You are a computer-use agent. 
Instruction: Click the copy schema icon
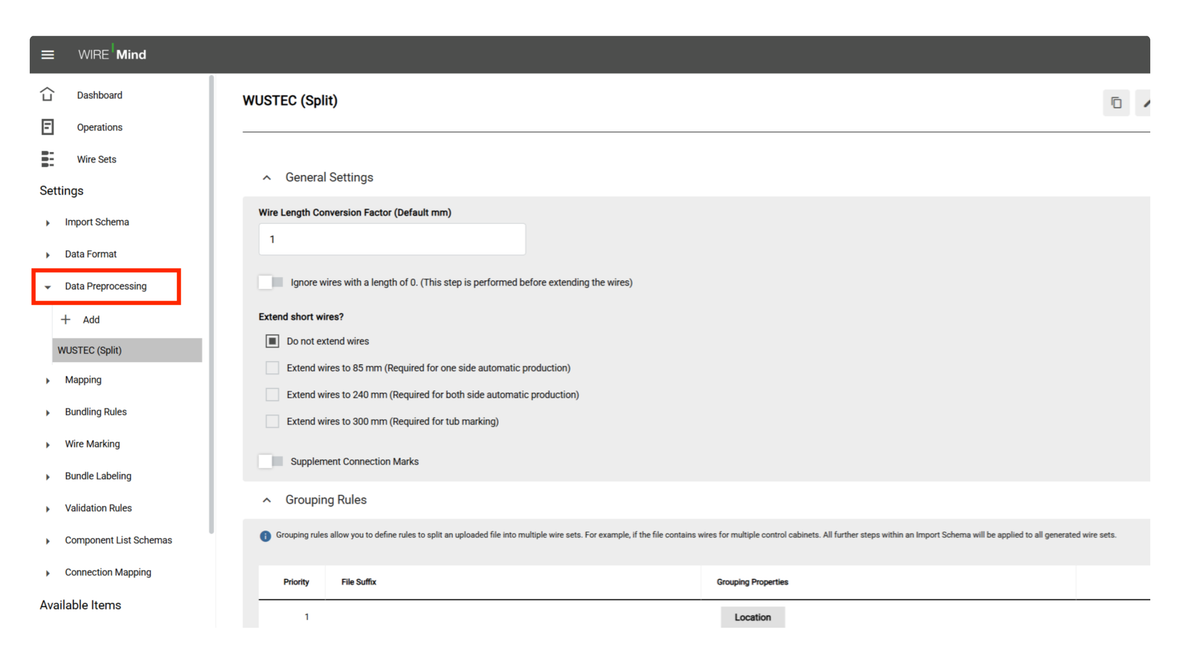pyautogui.click(x=1116, y=102)
